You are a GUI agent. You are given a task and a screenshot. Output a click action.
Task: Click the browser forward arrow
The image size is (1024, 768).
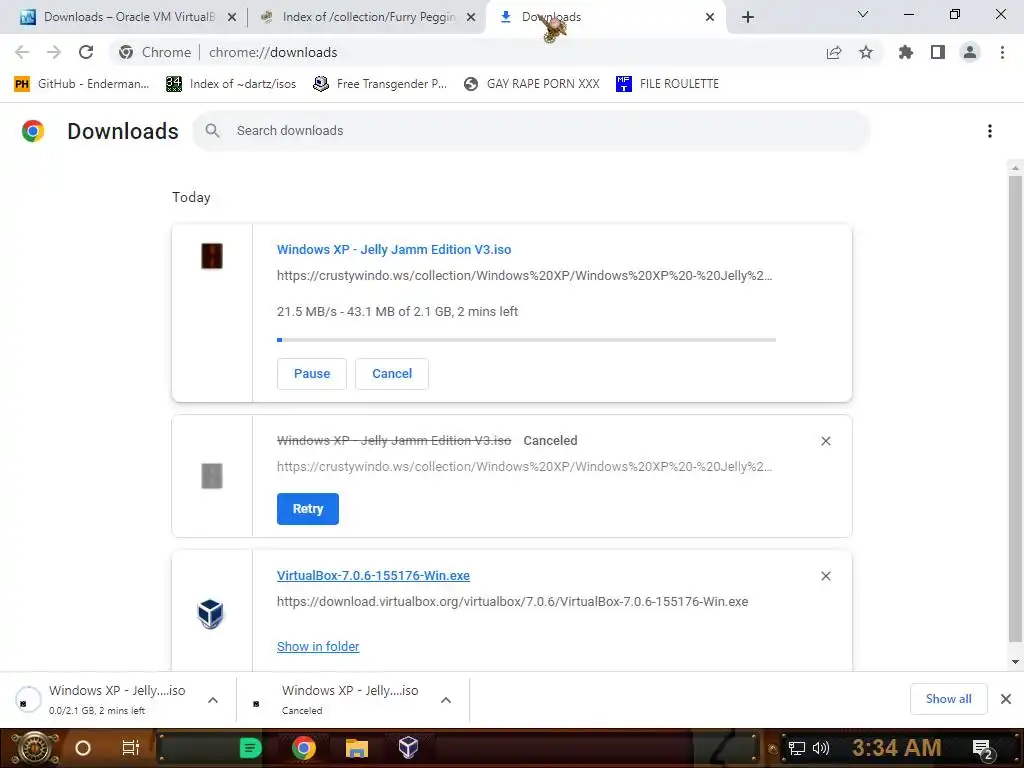54,52
